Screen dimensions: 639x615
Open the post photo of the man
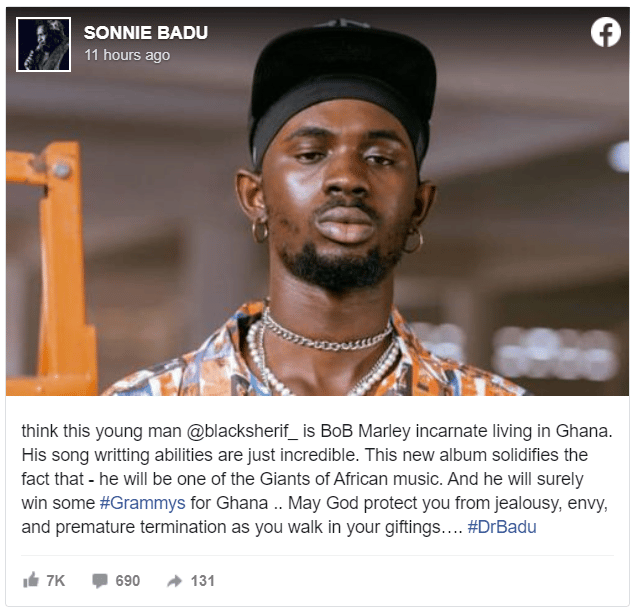[317, 201]
